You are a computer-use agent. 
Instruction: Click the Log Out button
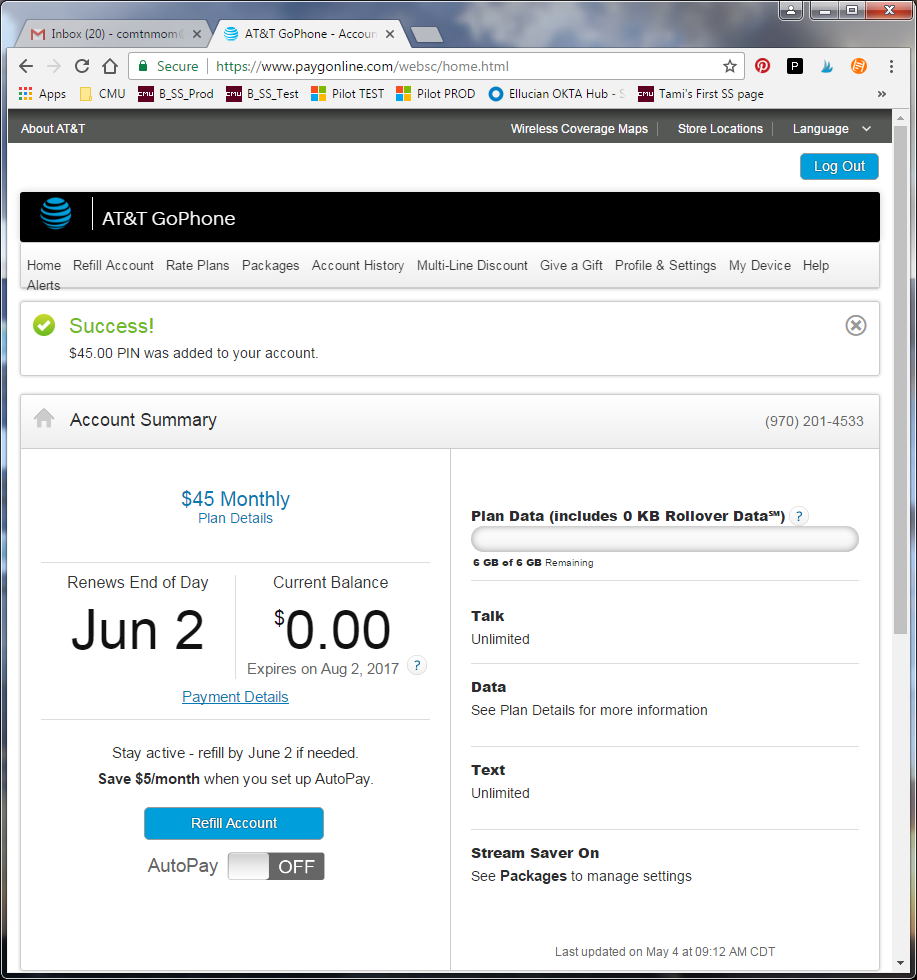(839, 166)
